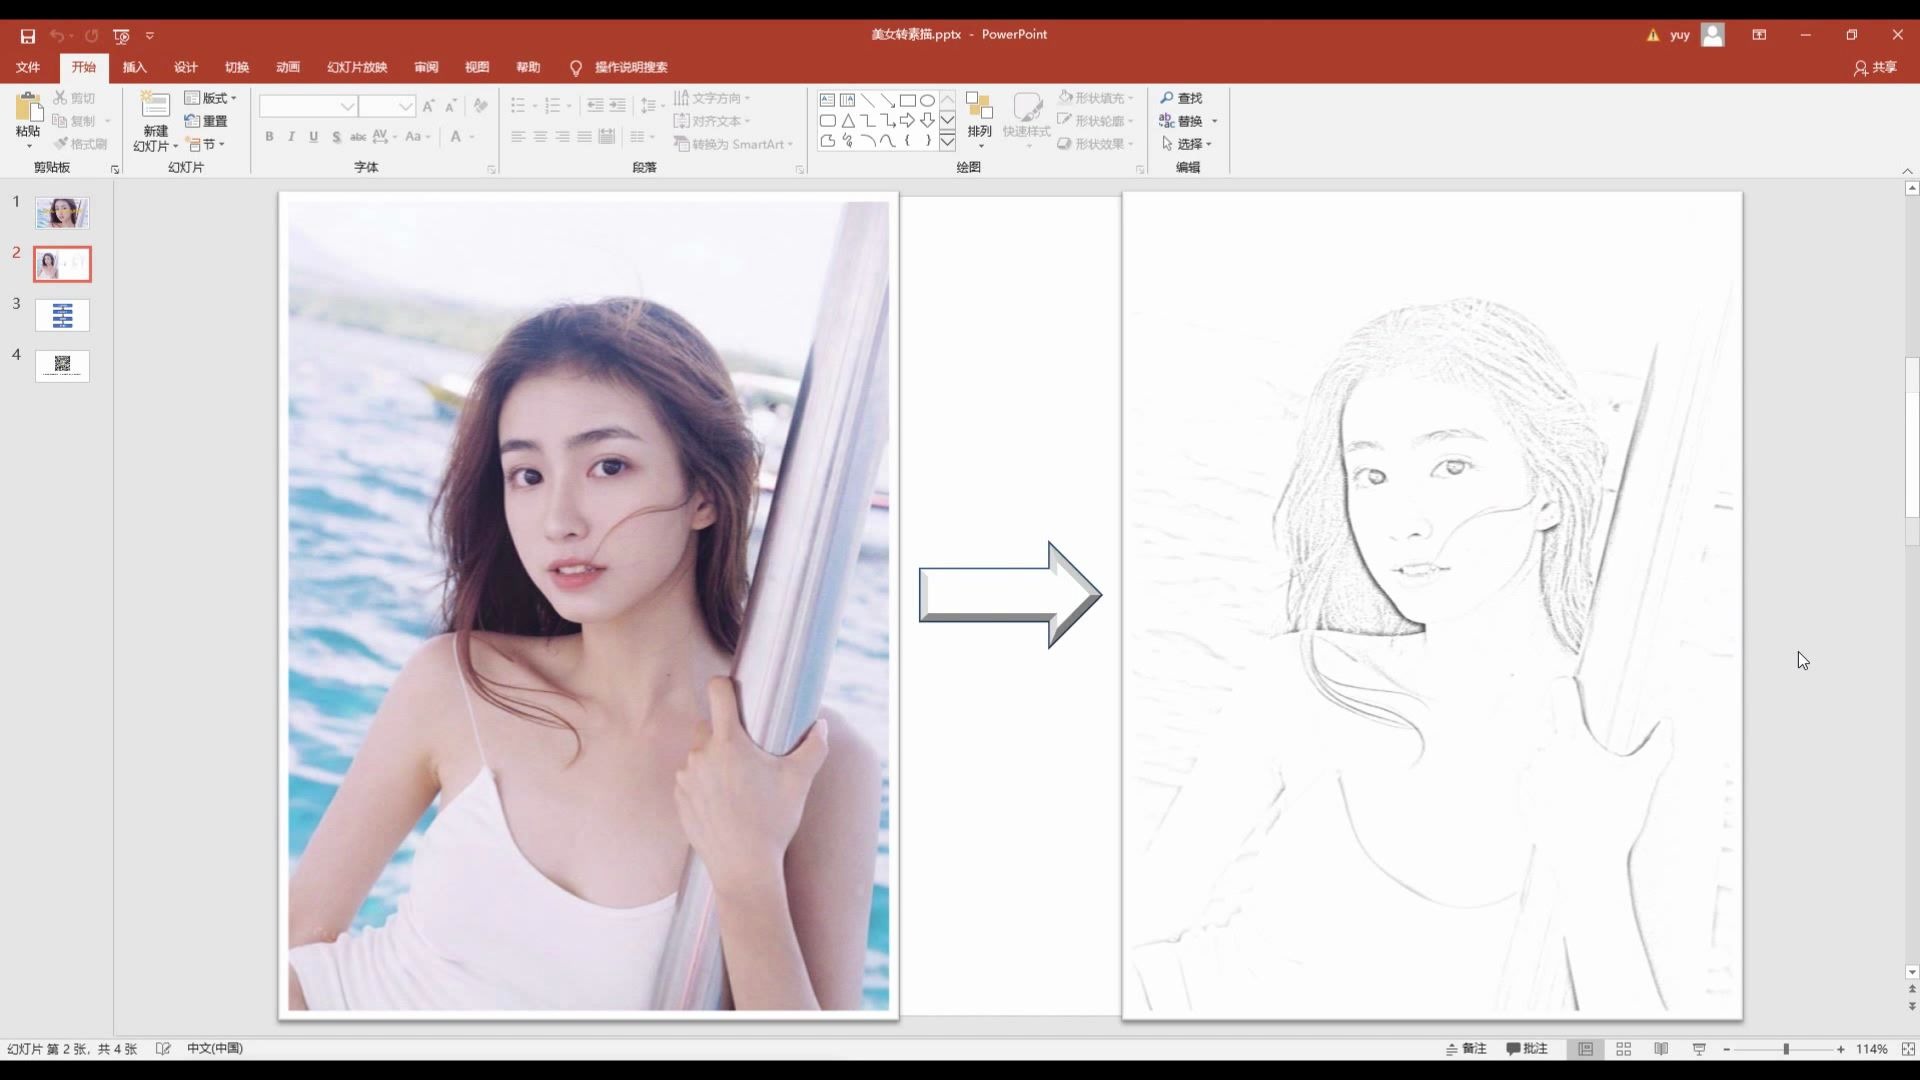
Task: Start slideshow from status bar icon
Action: click(1699, 1049)
